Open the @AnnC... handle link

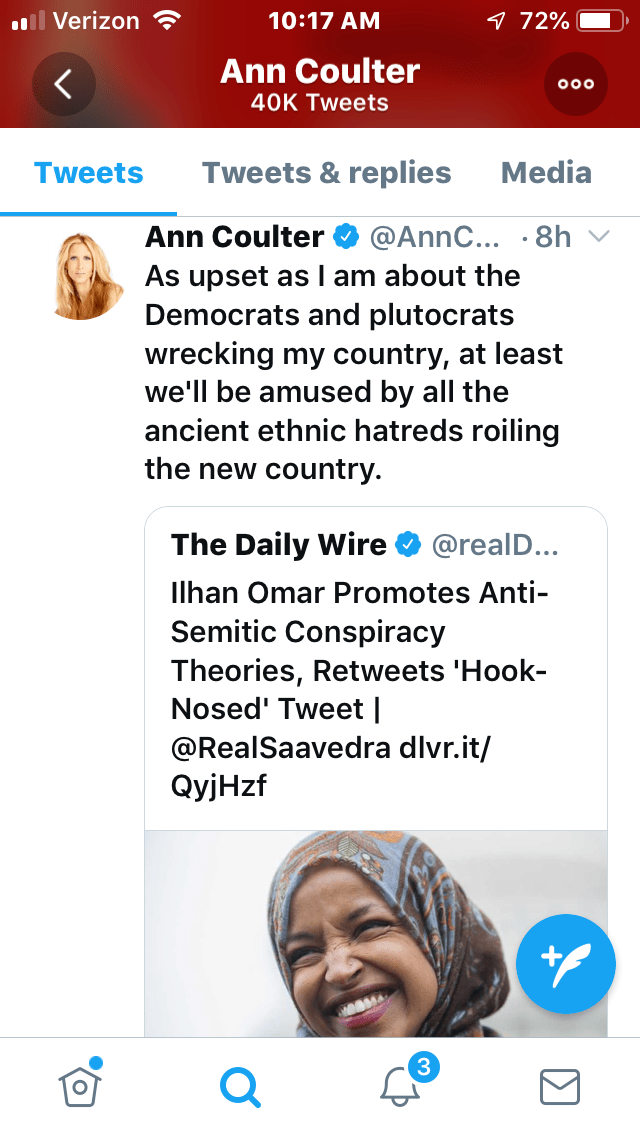(x=434, y=237)
